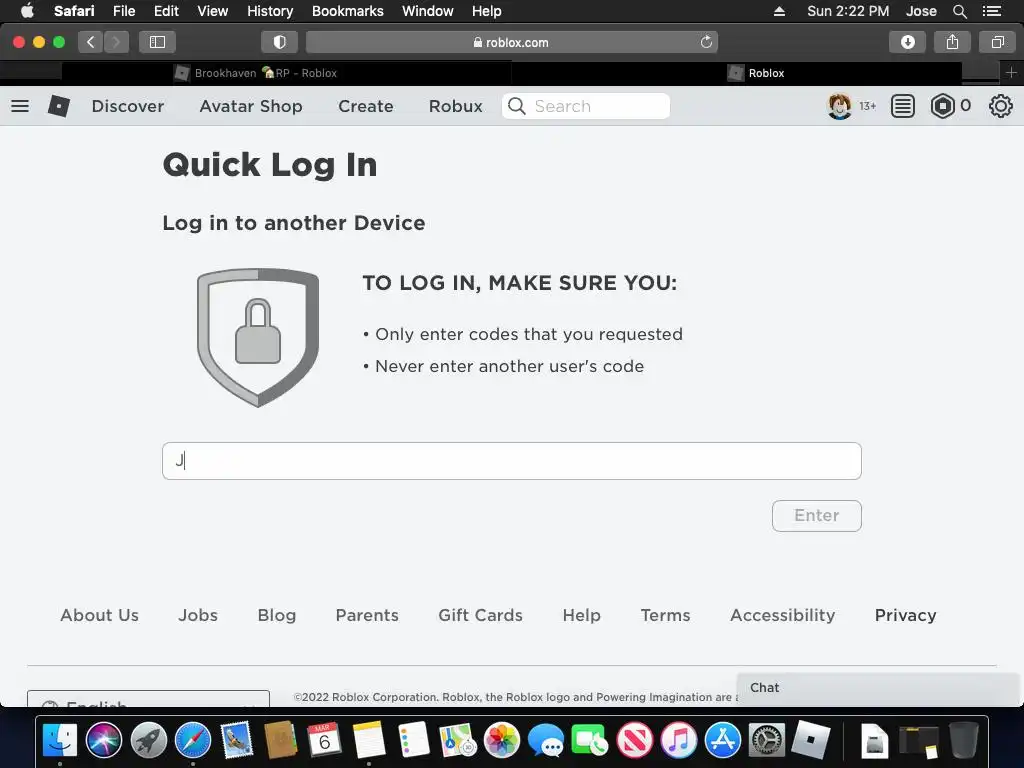Open the Create page
This screenshot has height=768, width=1024.
click(x=366, y=106)
